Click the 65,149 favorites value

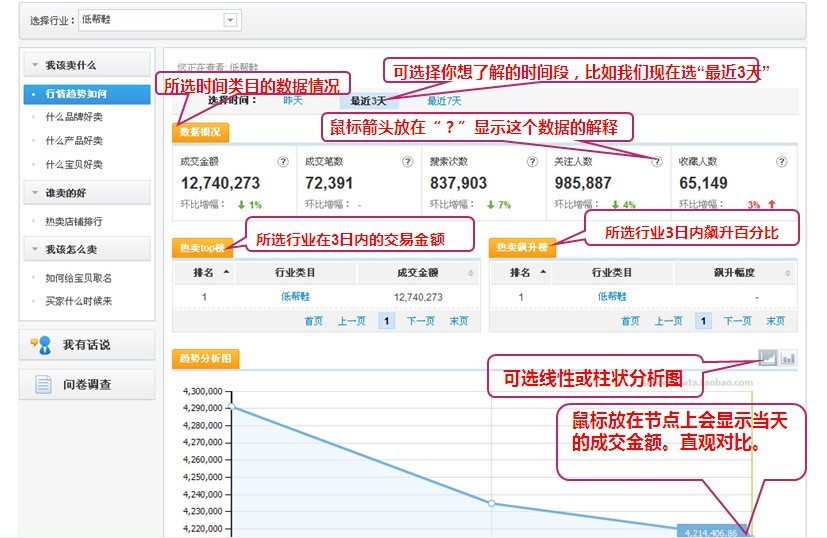click(x=703, y=183)
